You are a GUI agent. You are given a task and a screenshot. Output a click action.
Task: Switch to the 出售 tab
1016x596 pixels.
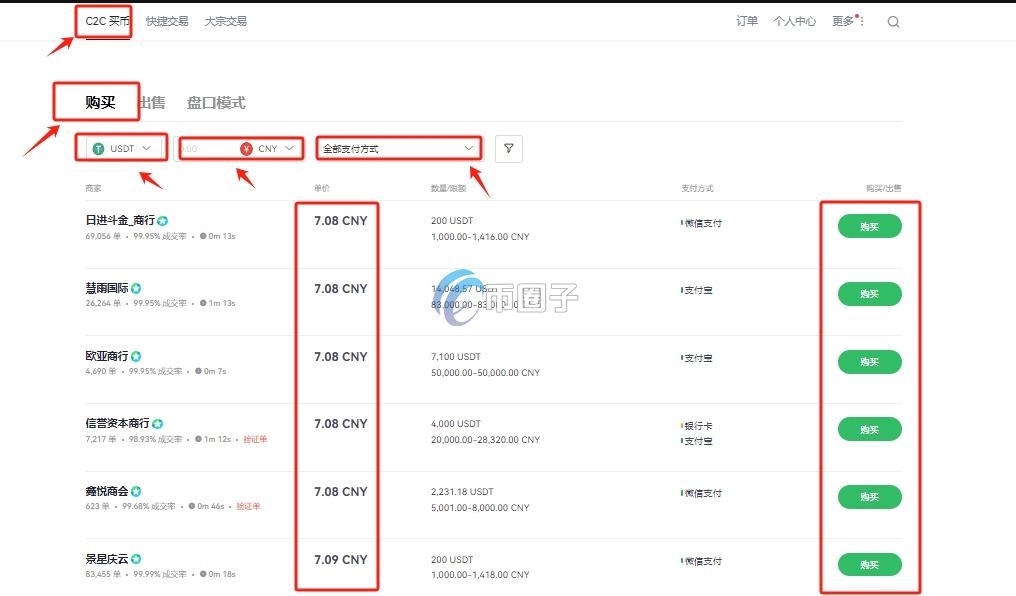click(x=152, y=103)
